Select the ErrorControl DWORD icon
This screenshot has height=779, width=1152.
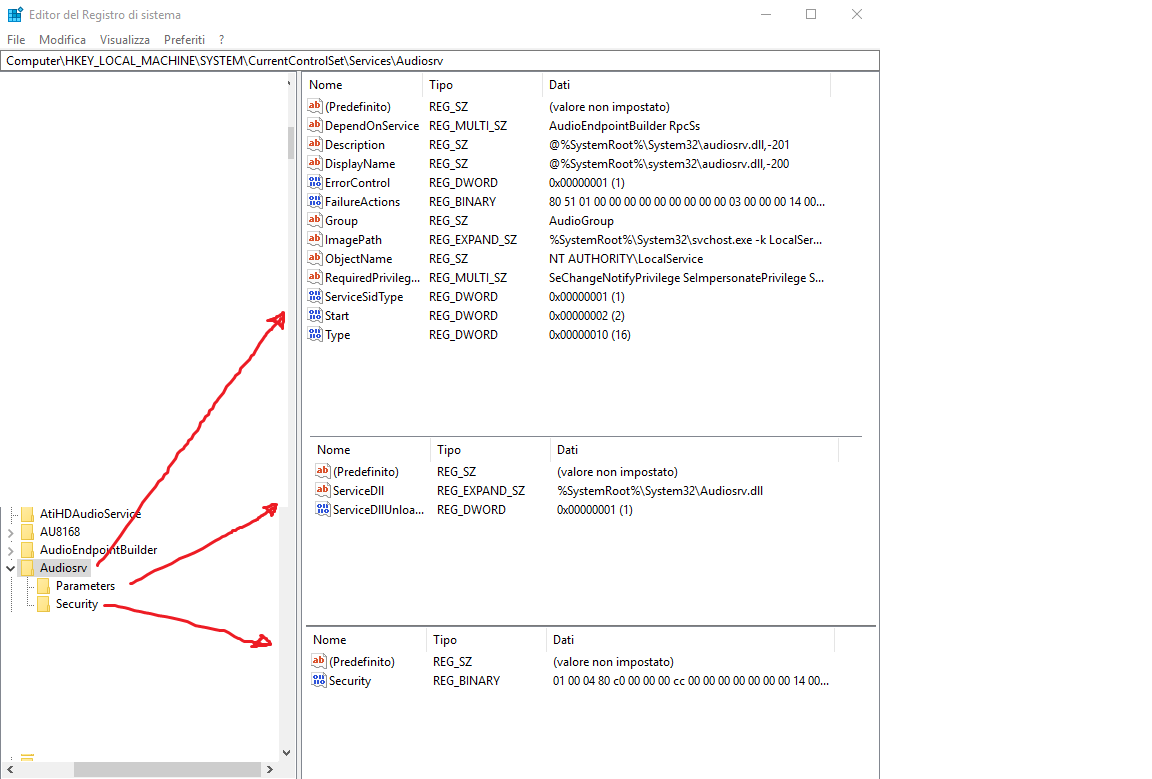[314, 182]
